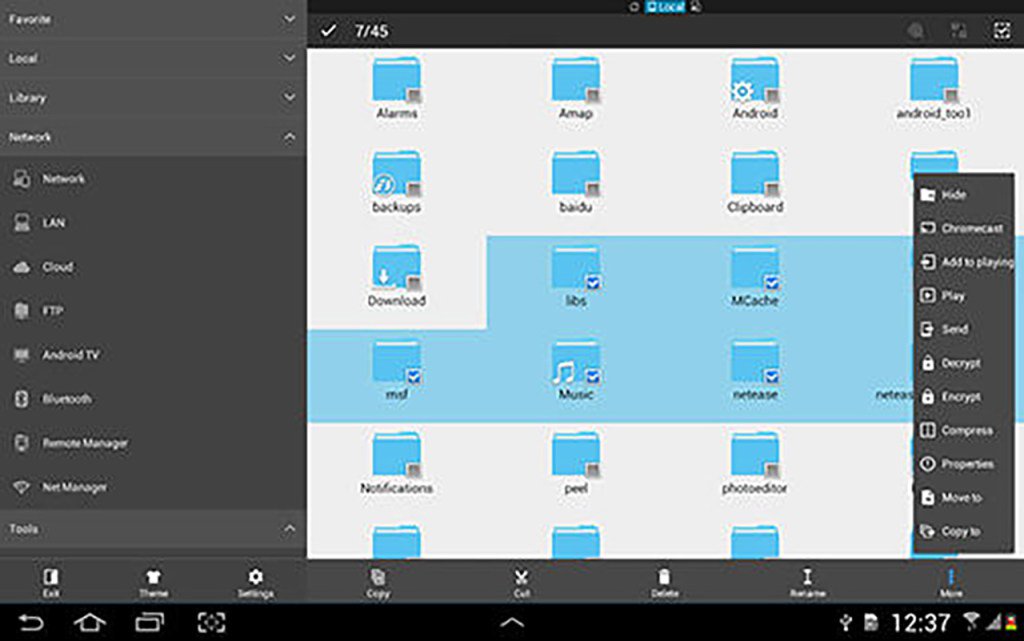
Task: Check the backups folder checkbox
Action: tap(414, 189)
